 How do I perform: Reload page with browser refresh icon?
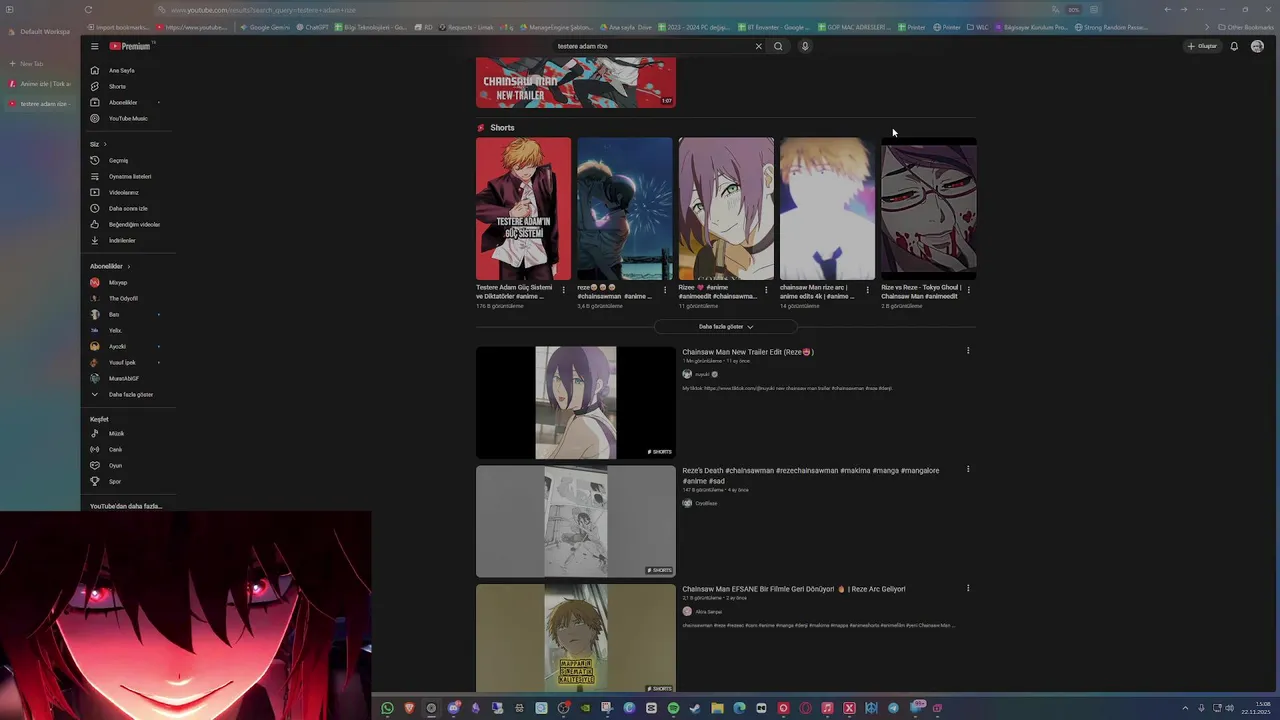88,10
